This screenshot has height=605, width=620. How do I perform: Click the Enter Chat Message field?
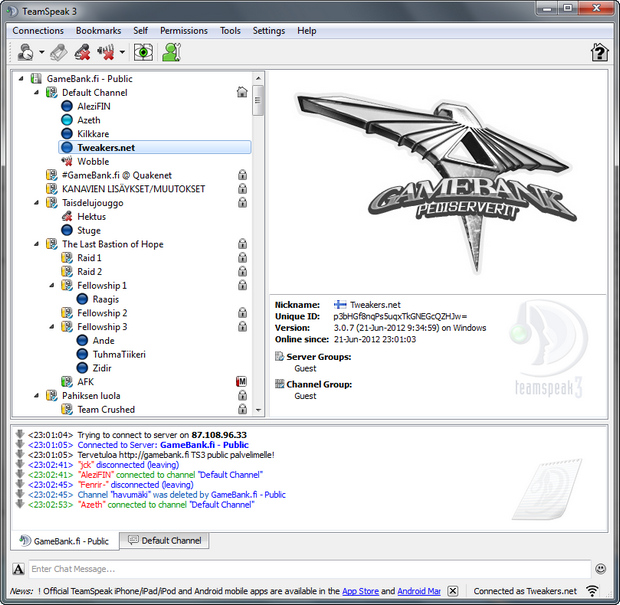click(310, 569)
